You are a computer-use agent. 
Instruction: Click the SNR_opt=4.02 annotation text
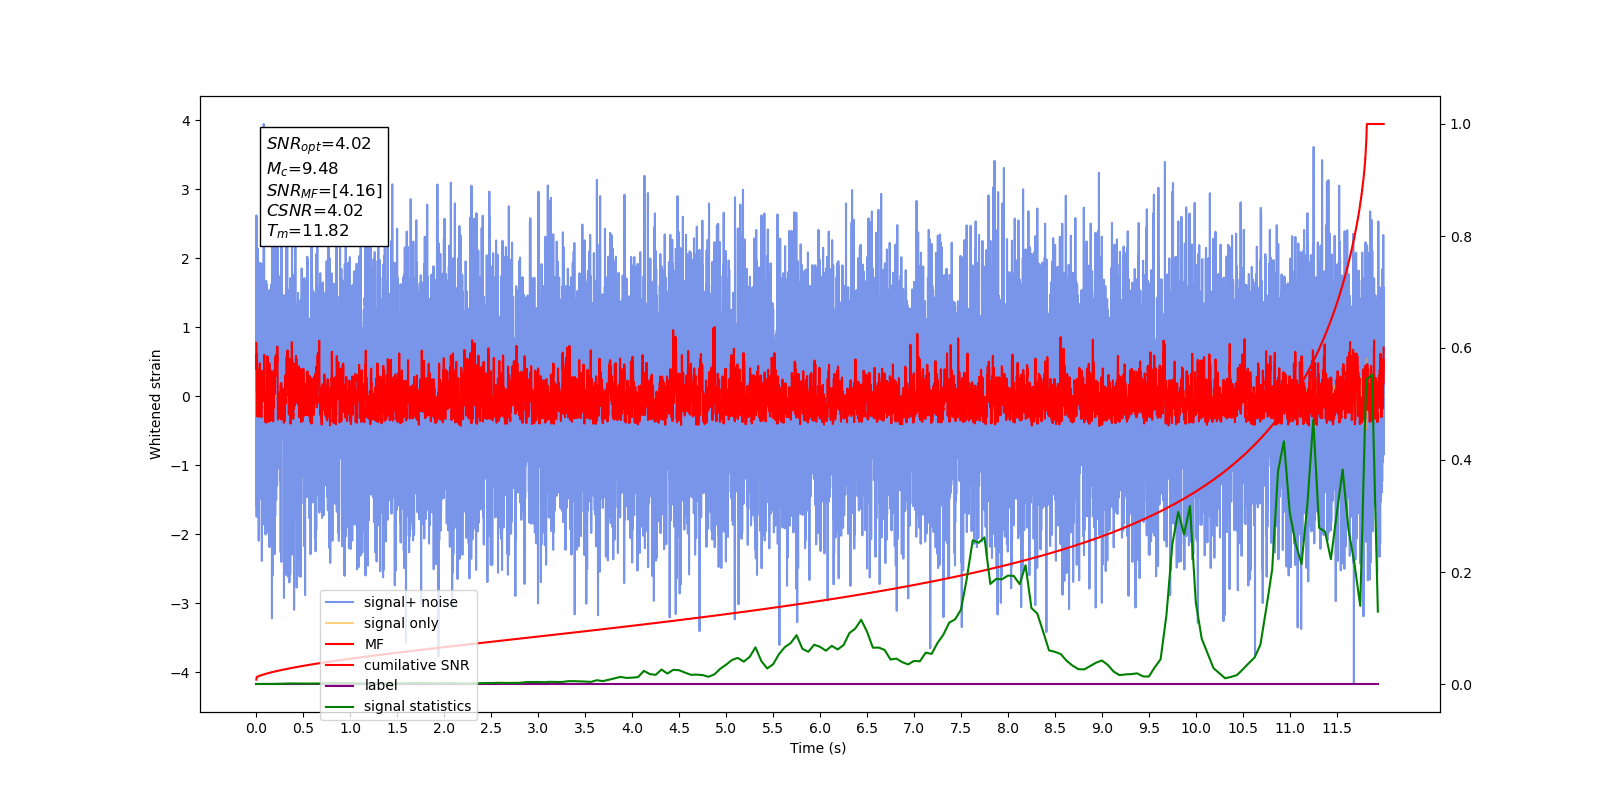coord(319,144)
